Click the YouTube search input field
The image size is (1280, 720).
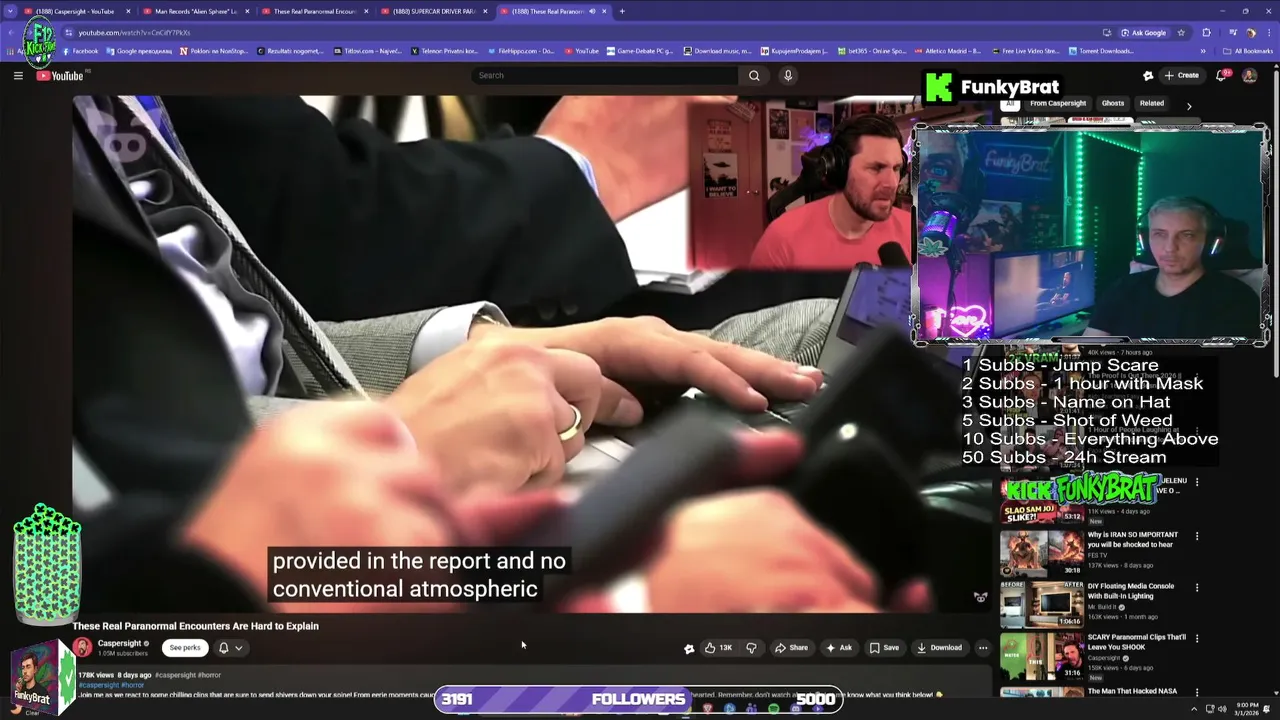tap(605, 75)
